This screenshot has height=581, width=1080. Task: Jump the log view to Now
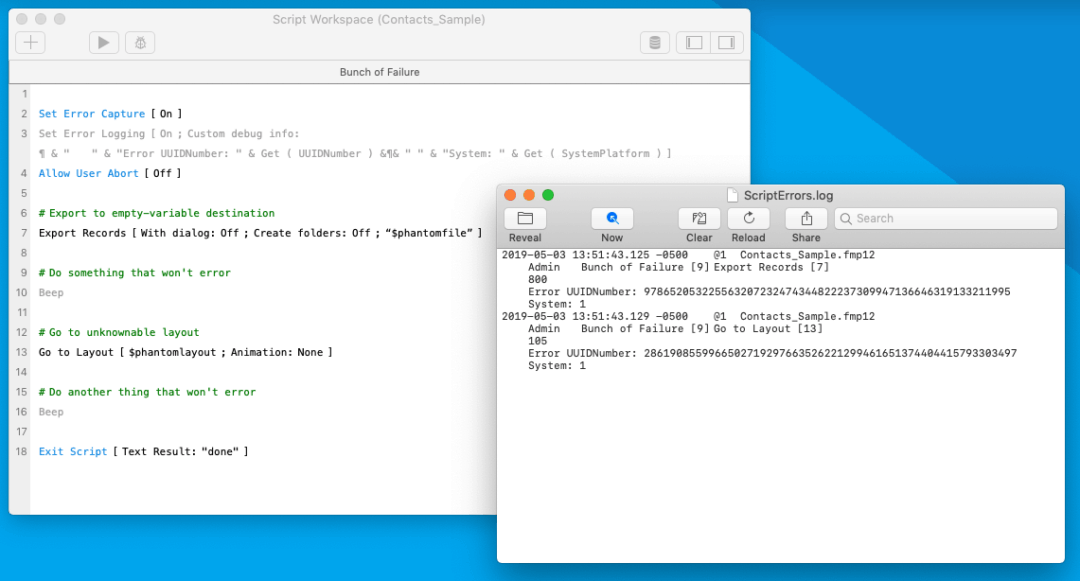pos(612,222)
